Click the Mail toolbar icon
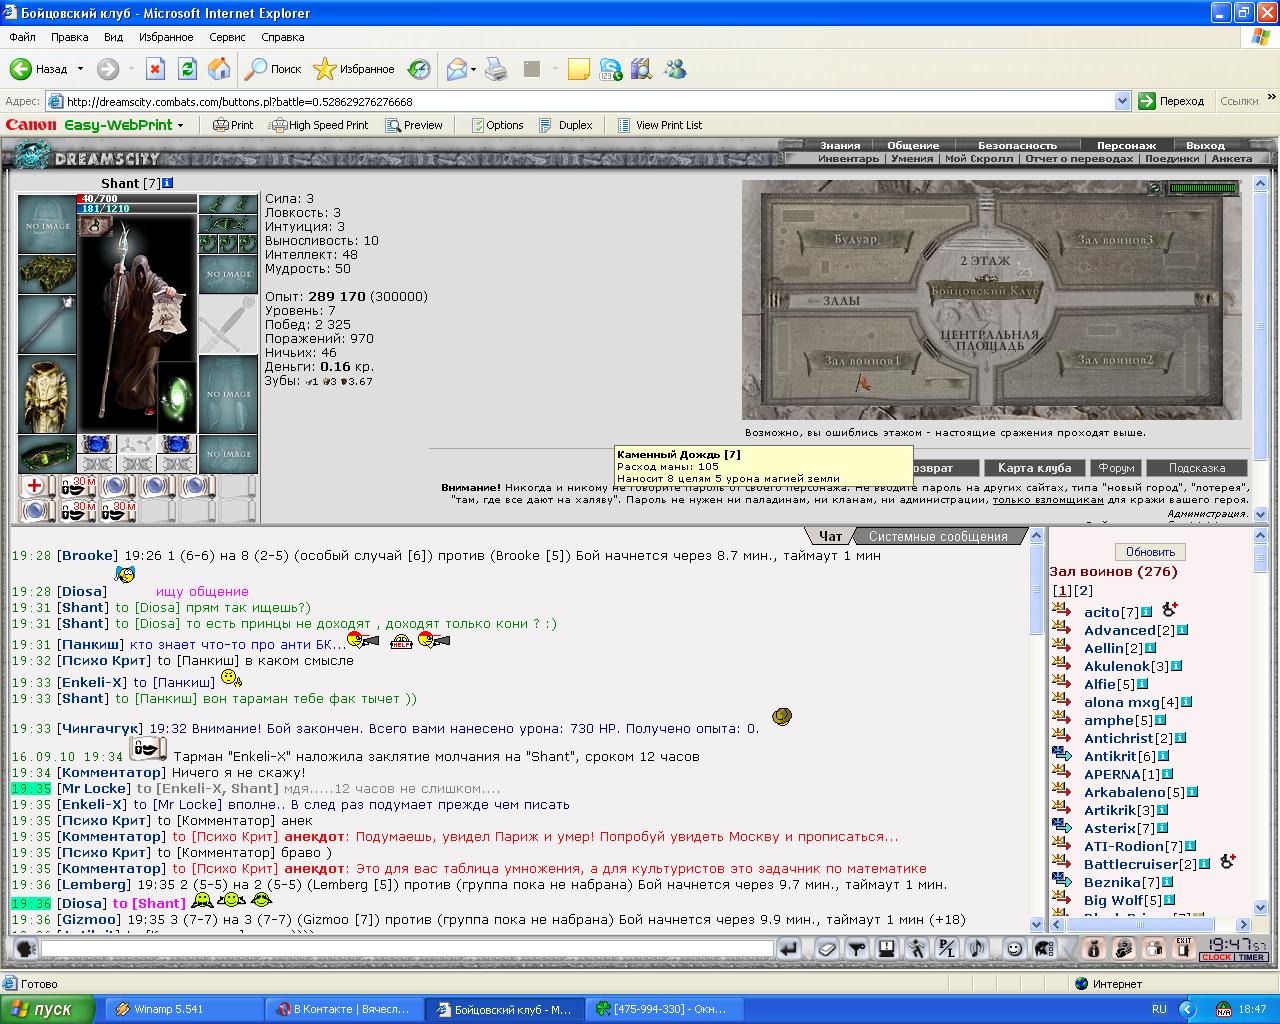Viewport: 1280px width, 1024px height. (456, 69)
